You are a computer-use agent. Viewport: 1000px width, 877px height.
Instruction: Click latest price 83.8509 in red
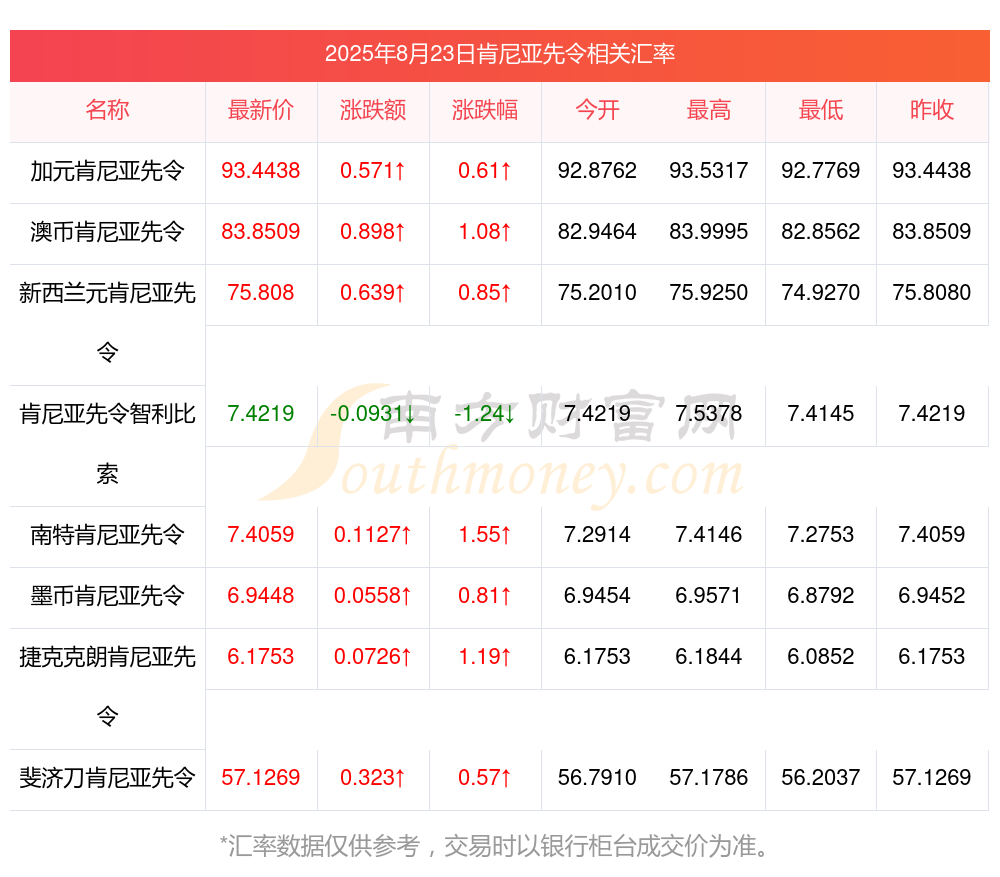(x=261, y=231)
